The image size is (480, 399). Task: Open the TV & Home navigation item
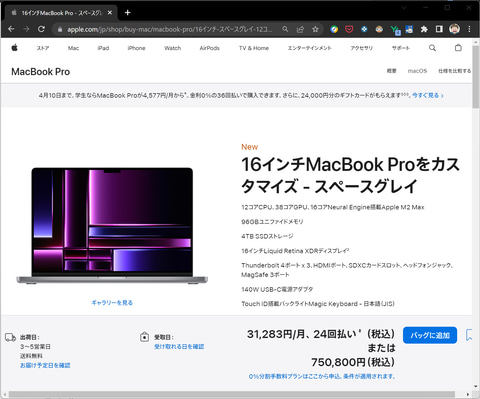coord(254,48)
